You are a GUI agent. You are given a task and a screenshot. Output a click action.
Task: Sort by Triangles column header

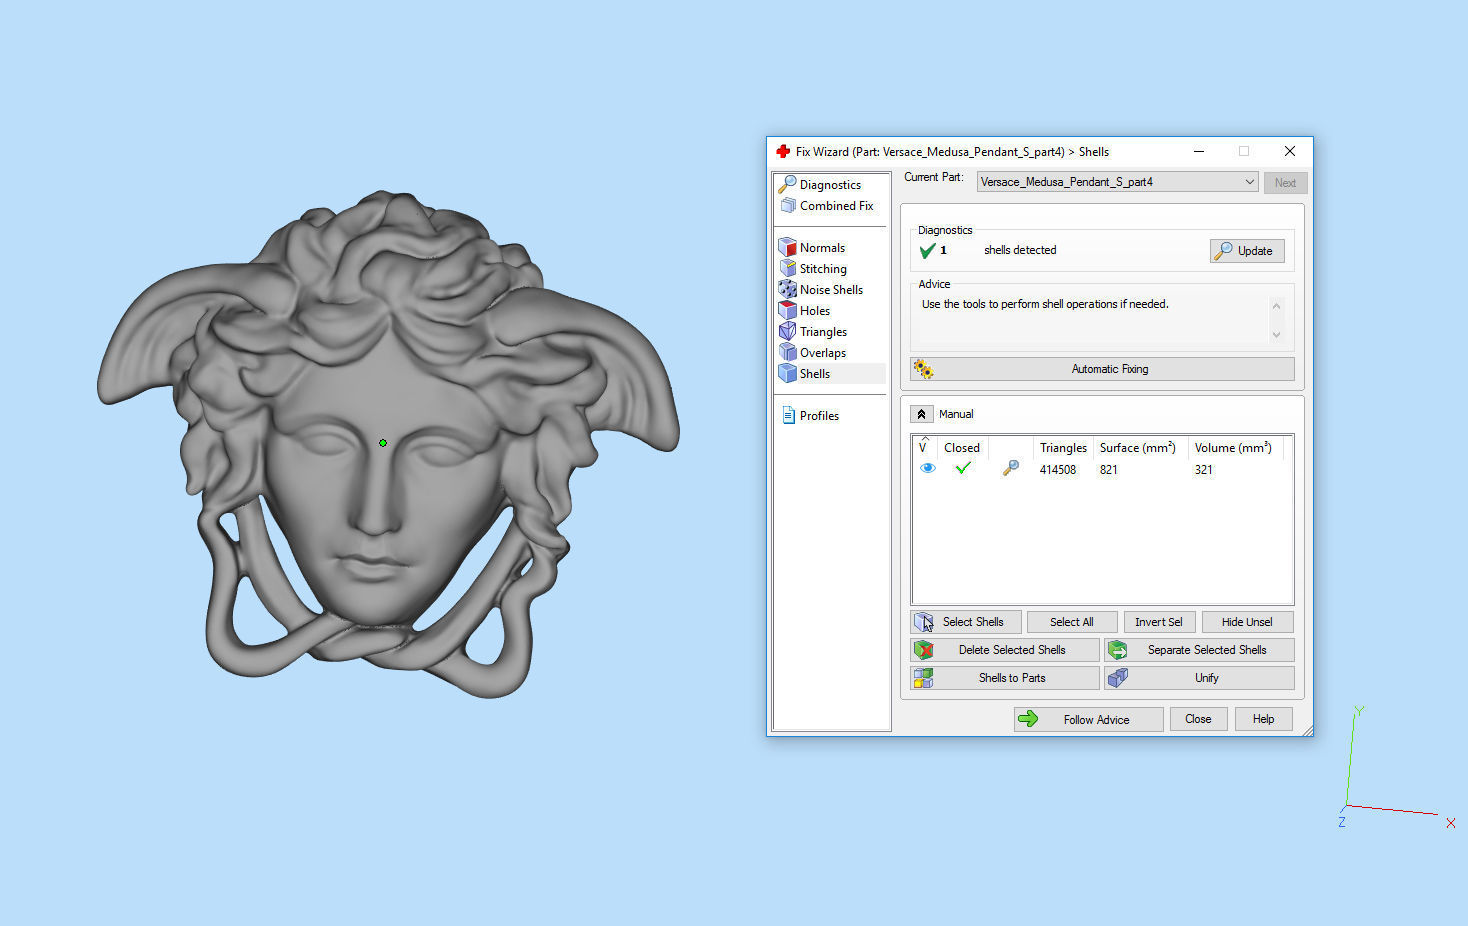(x=1063, y=448)
